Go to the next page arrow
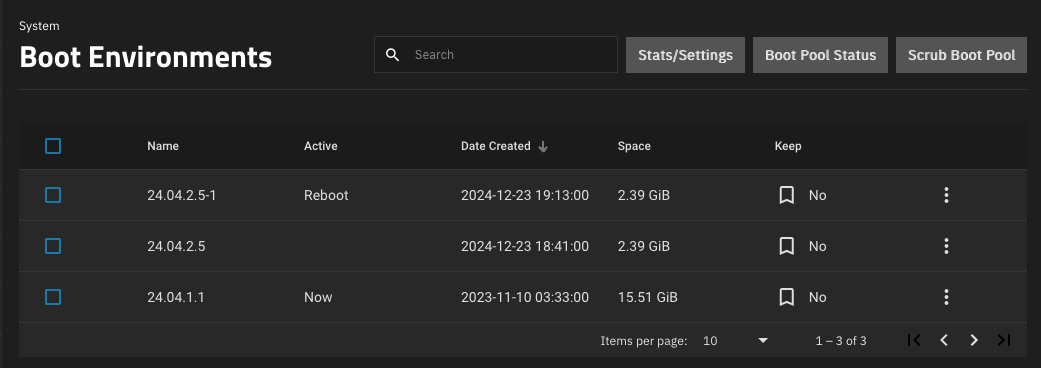 [x=974, y=340]
